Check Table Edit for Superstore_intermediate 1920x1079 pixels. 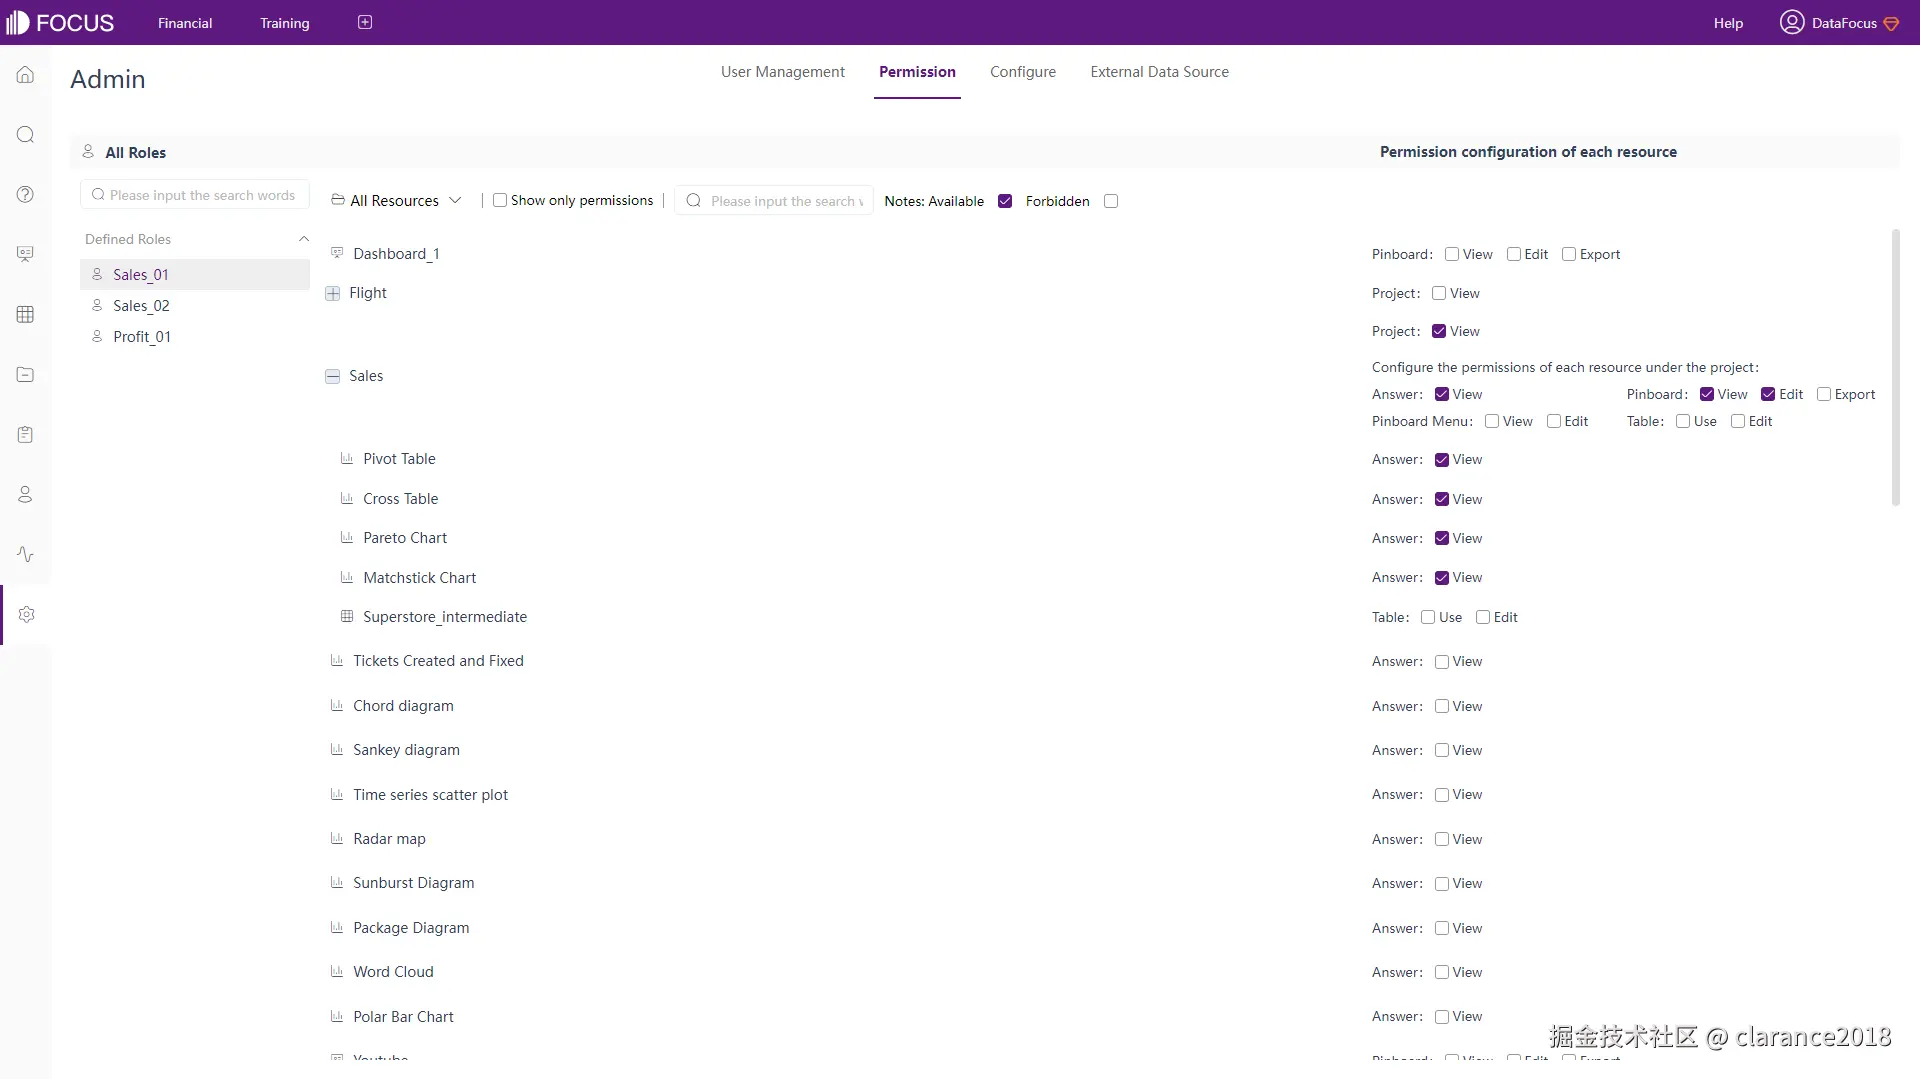tap(1483, 617)
